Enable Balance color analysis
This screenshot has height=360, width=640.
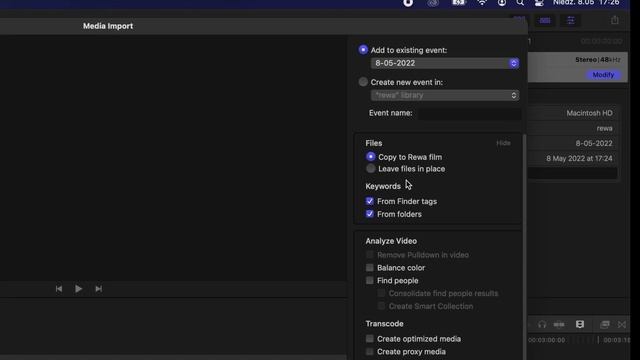click(369, 268)
